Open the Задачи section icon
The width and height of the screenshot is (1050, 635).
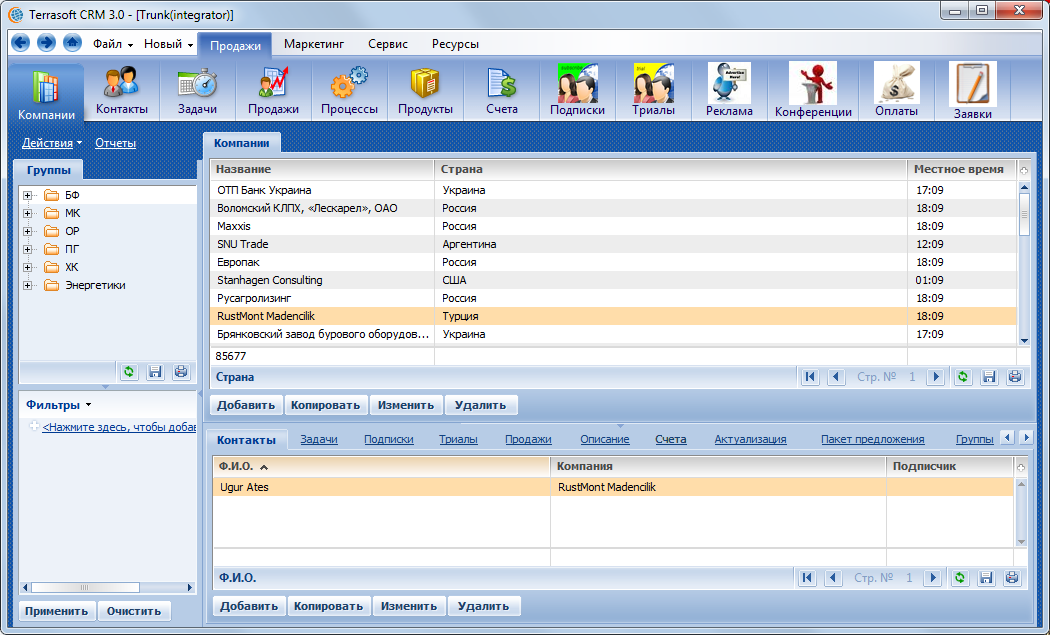click(198, 91)
